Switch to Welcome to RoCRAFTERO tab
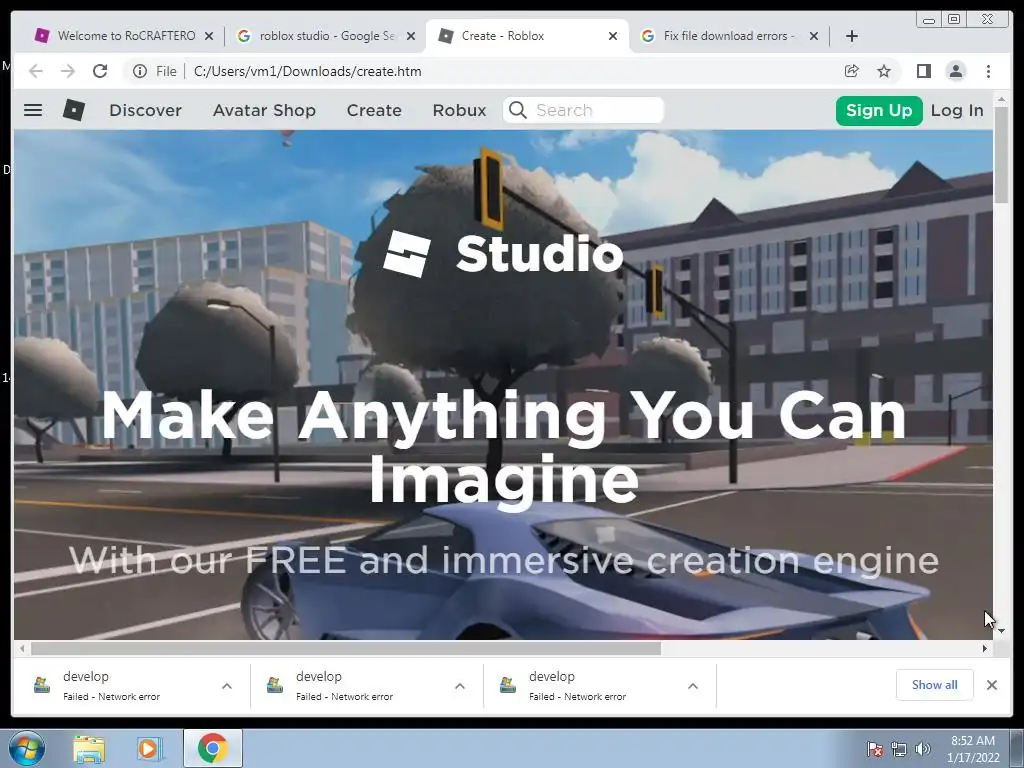The image size is (1024, 768). 123,36
